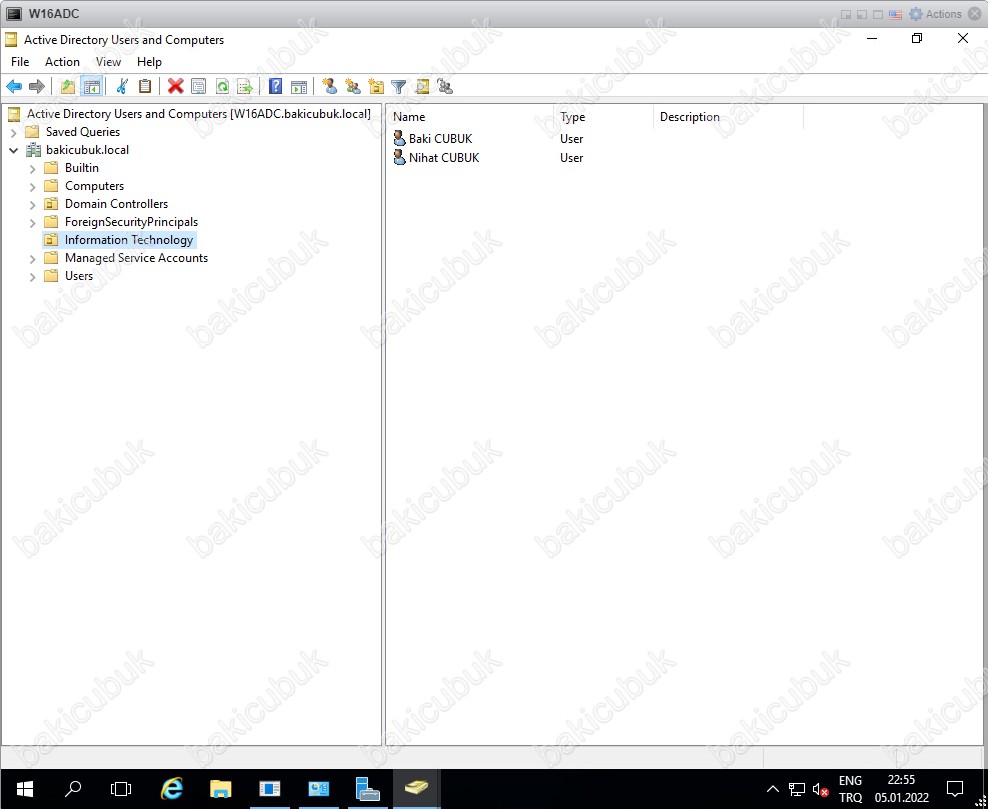Launch Internet Explorer from taskbar
The height and width of the screenshot is (809, 988).
[171, 789]
